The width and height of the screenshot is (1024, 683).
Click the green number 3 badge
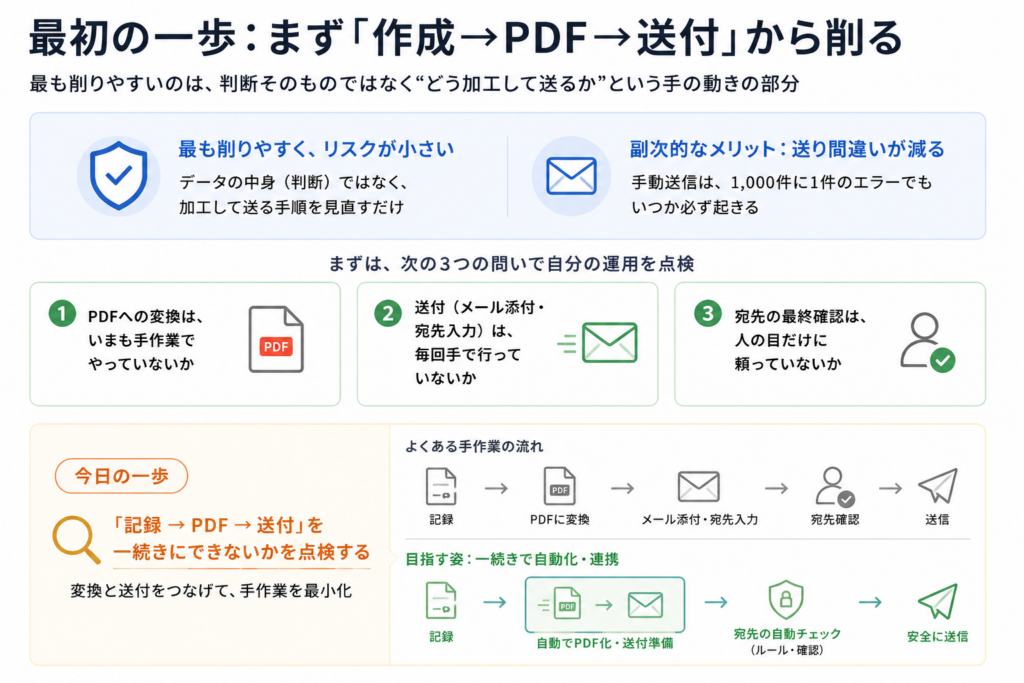point(708,313)
